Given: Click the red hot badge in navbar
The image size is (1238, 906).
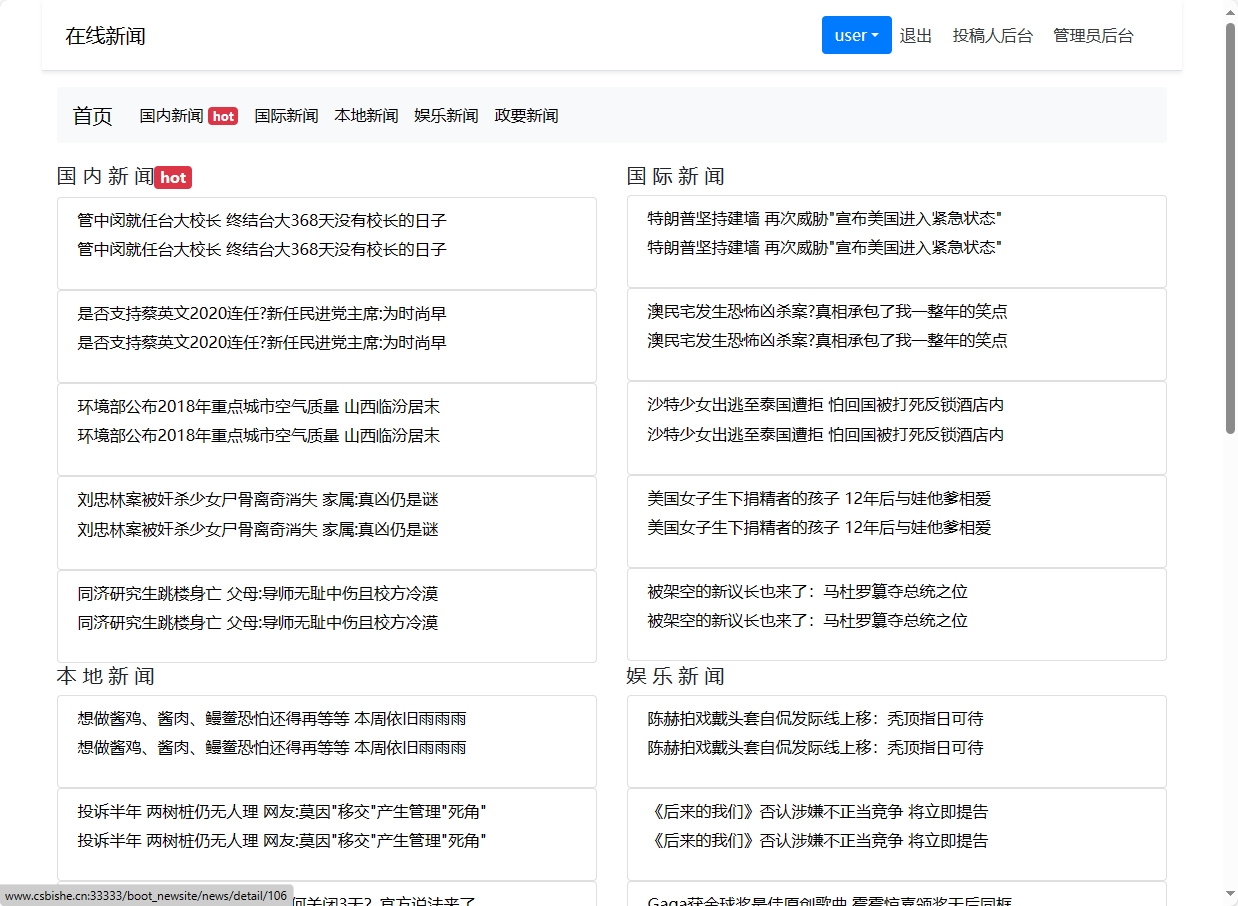Looking at the screenshot, I should [222, 116].
